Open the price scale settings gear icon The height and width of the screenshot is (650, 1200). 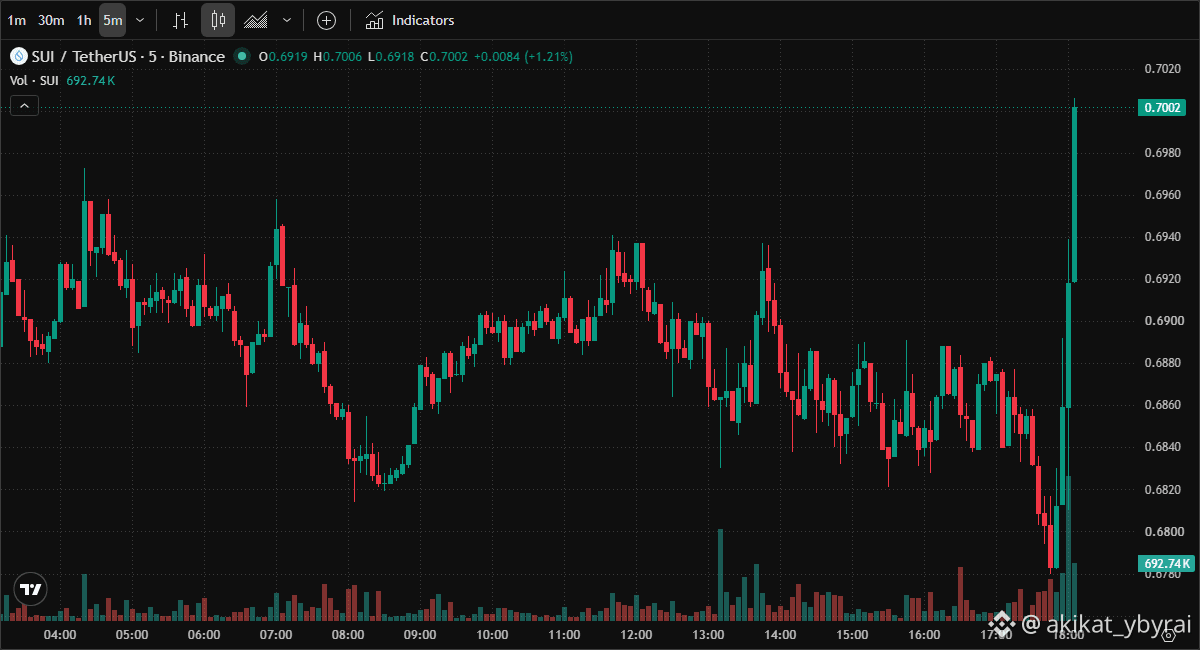tap(1168, 636)
